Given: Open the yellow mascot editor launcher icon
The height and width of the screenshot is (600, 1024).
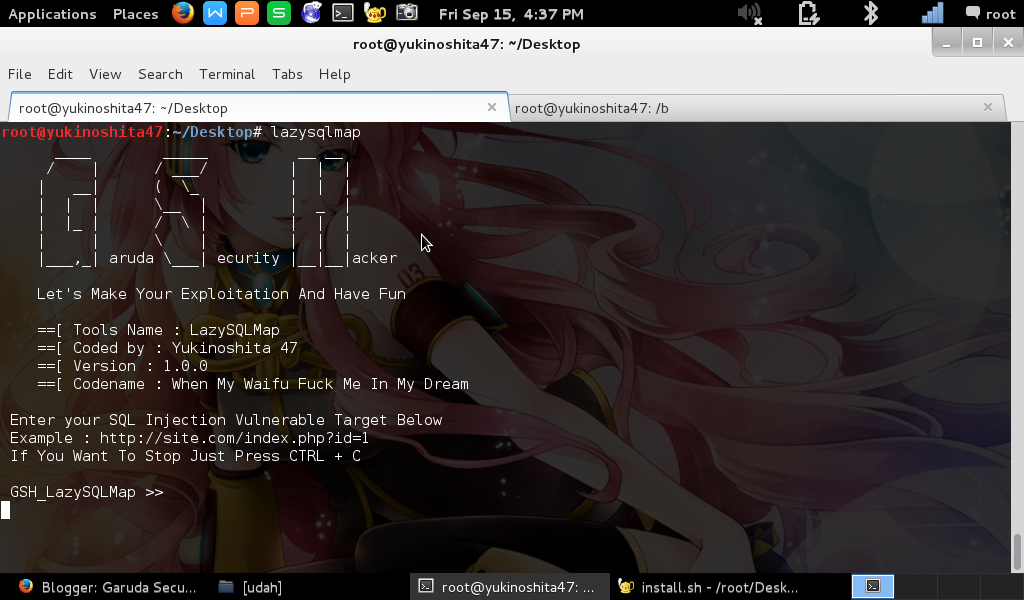Looking at the screenshot, I should [375, 13].
